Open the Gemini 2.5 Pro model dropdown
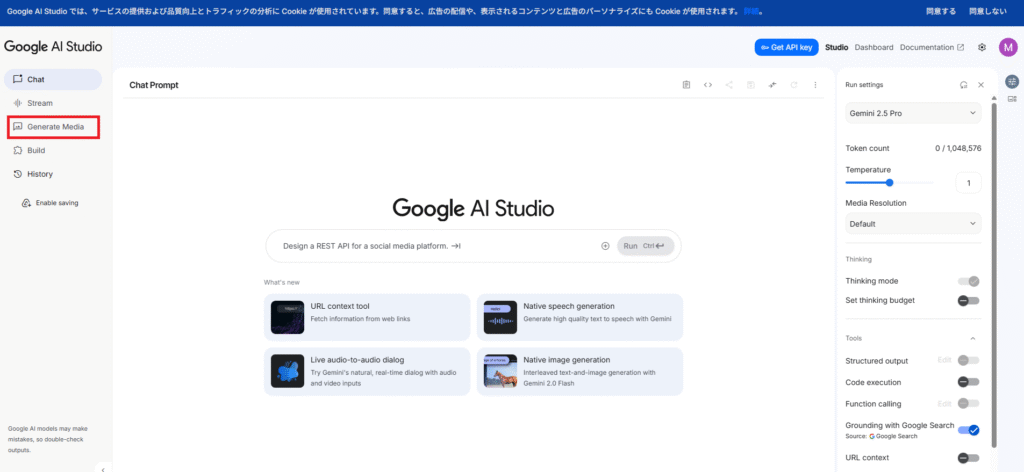This screenshot has height=472, width=1024. [913, 113]
